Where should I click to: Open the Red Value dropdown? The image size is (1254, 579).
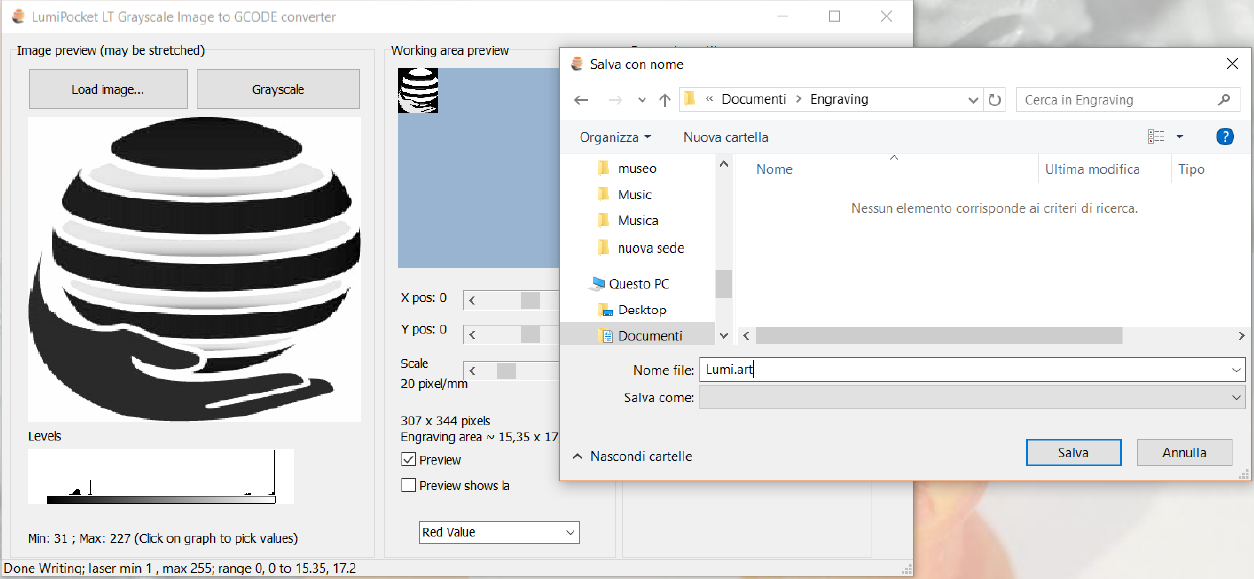pyautogui.click(x=499, y=532)
